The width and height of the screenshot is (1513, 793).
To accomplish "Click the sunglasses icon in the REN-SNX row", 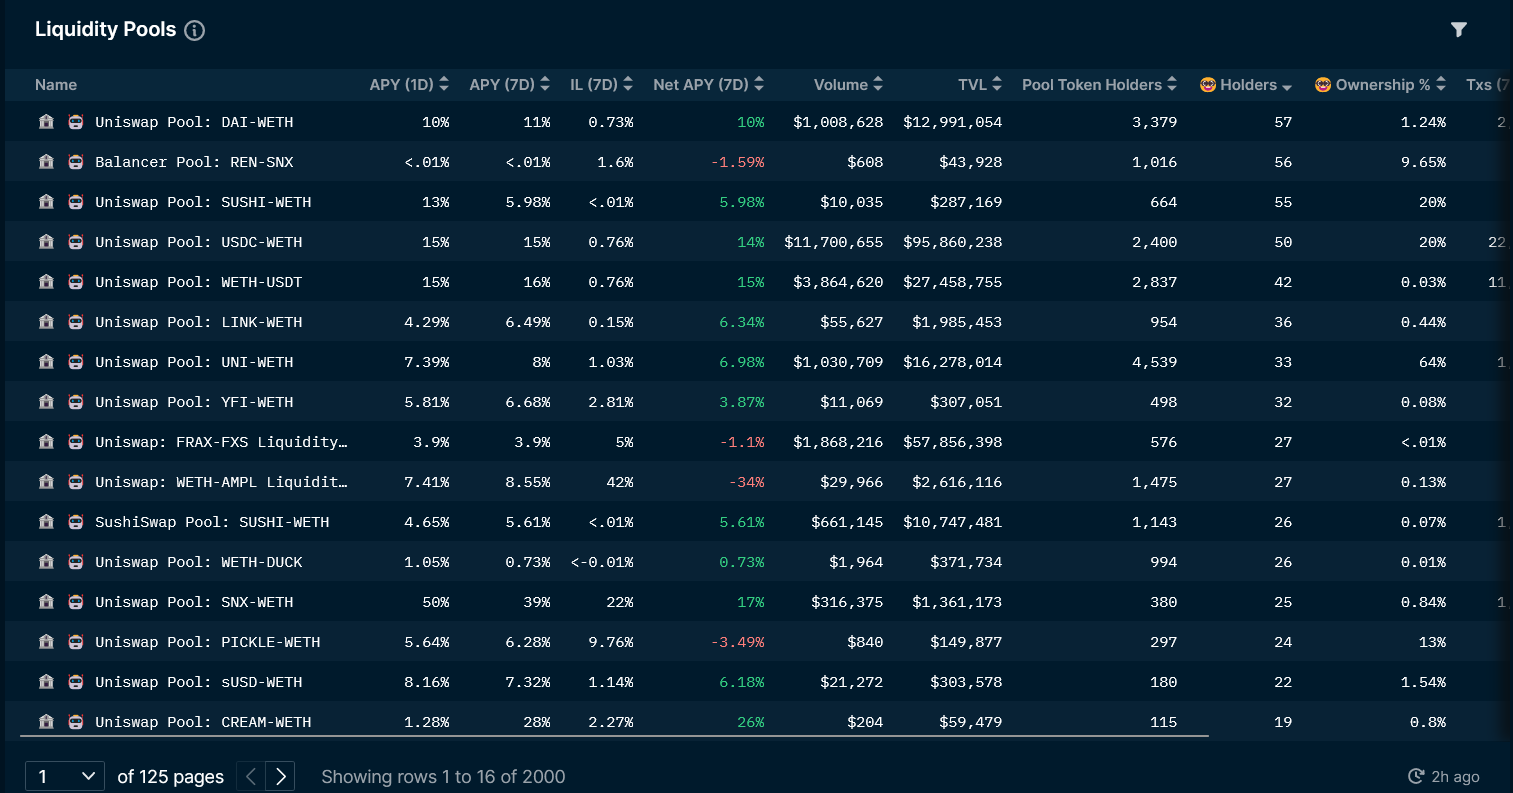I will [76, 162].
